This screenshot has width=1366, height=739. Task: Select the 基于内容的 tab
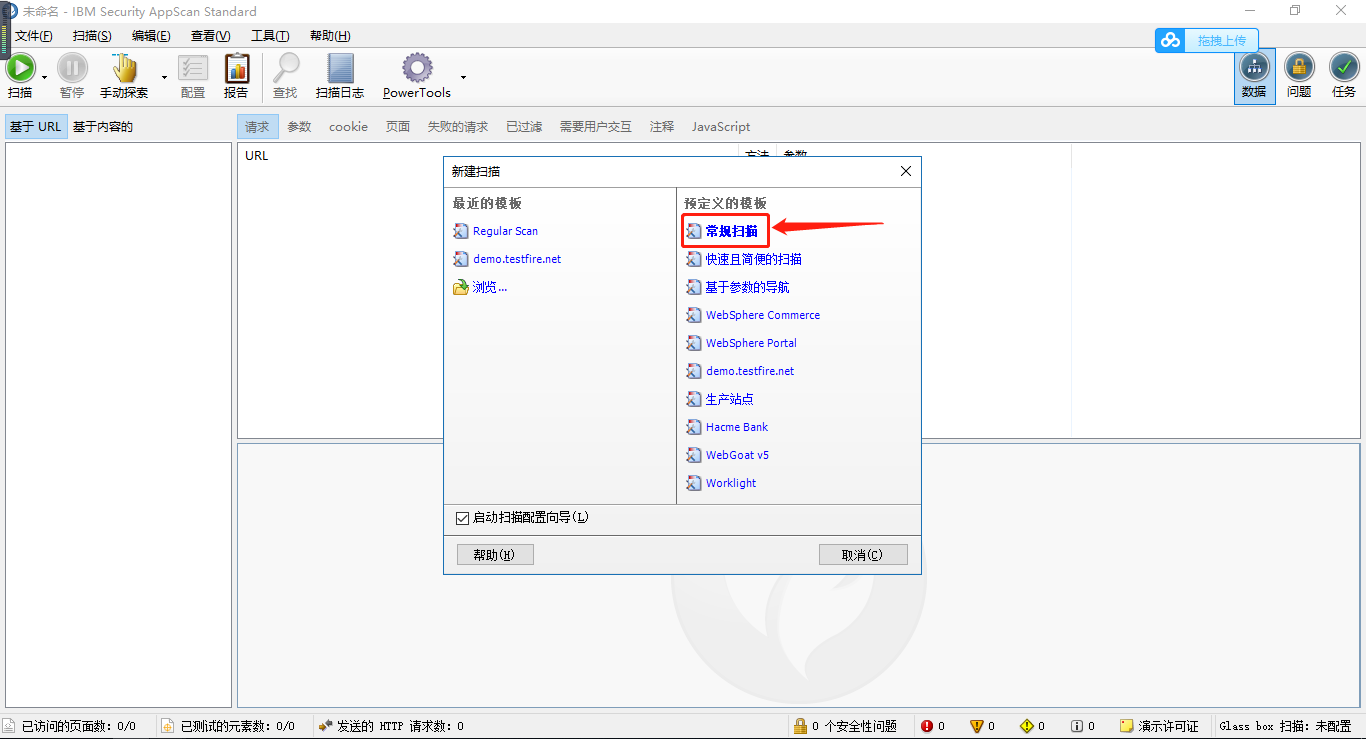[x=103, y=127]
